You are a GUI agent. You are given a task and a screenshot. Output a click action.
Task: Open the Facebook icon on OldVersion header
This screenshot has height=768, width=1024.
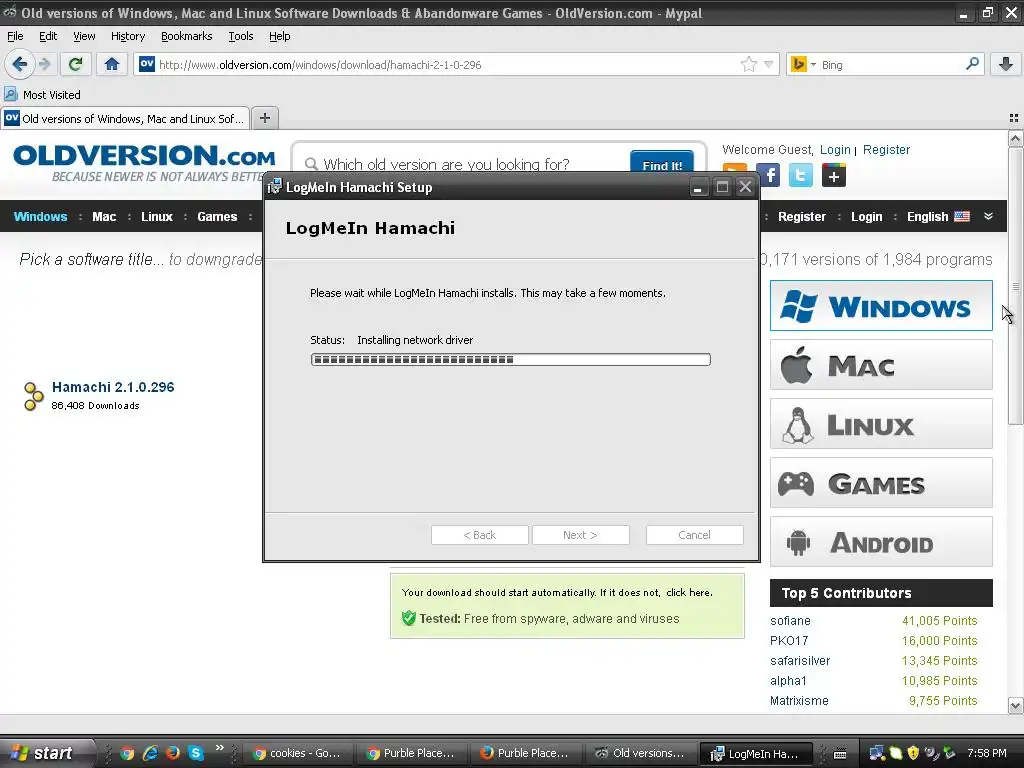click(769, 175)
